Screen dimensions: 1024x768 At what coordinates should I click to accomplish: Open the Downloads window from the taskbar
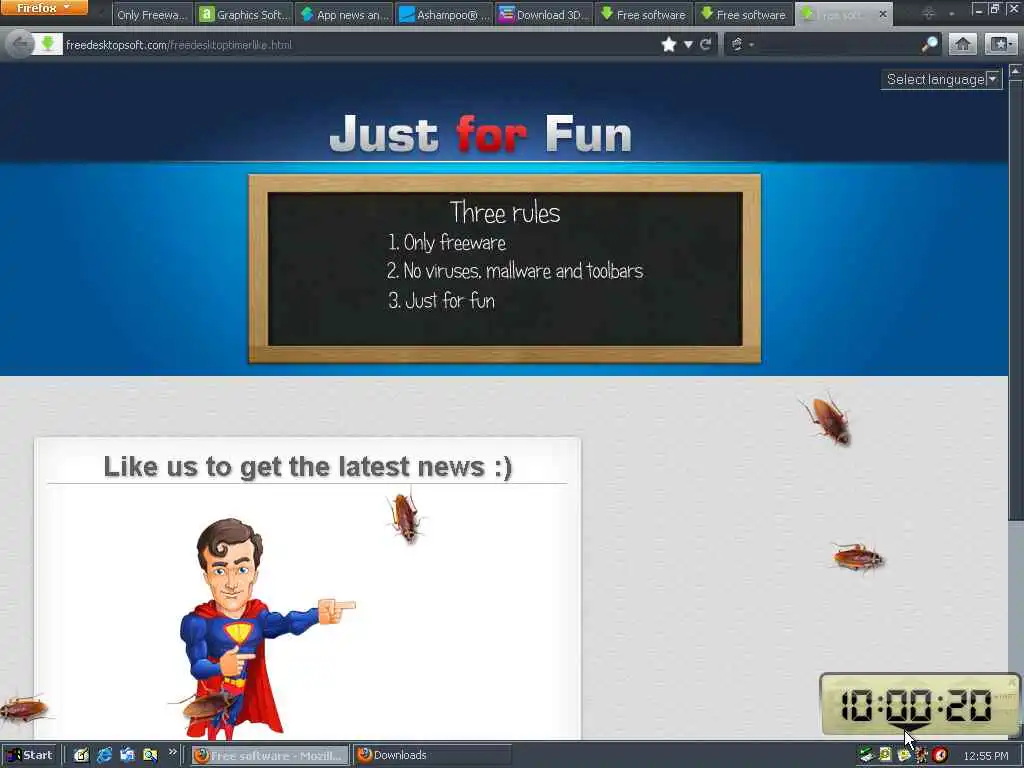pos(432,755)
